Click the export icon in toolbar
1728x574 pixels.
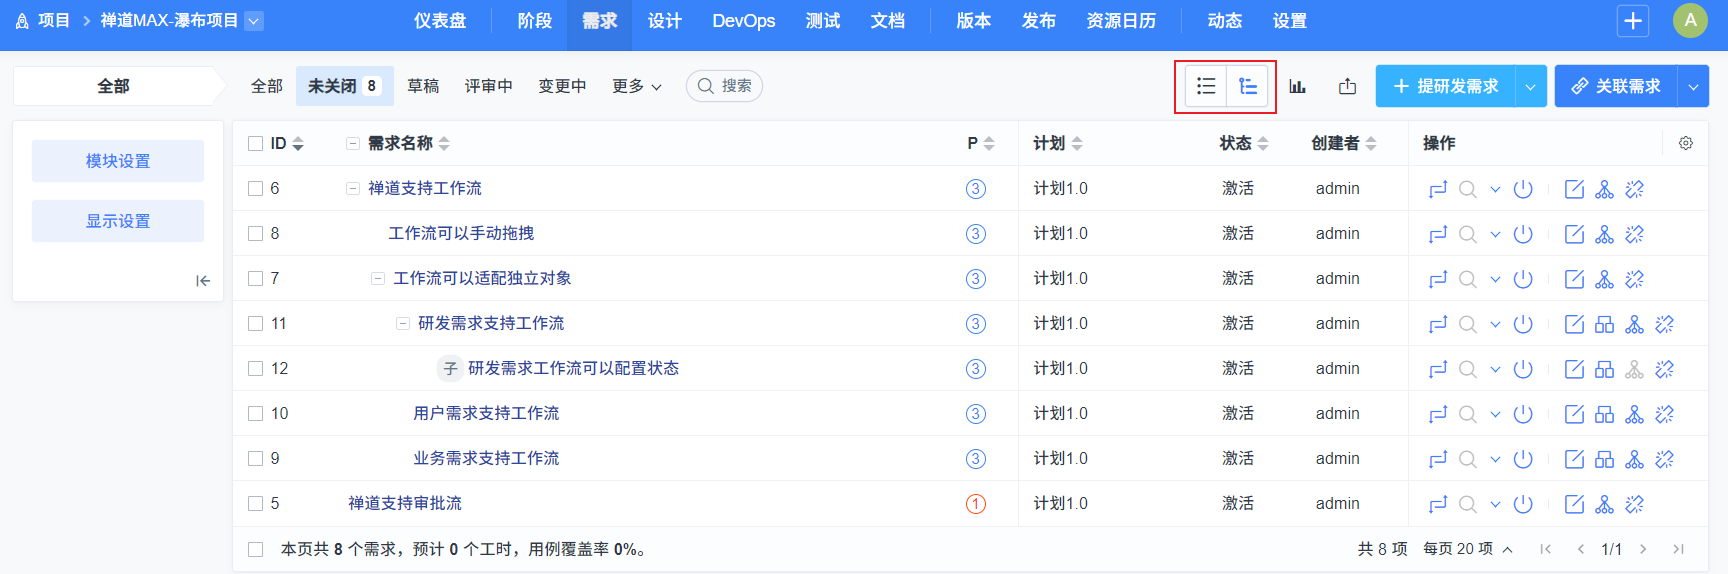[x=1347, y=86]
